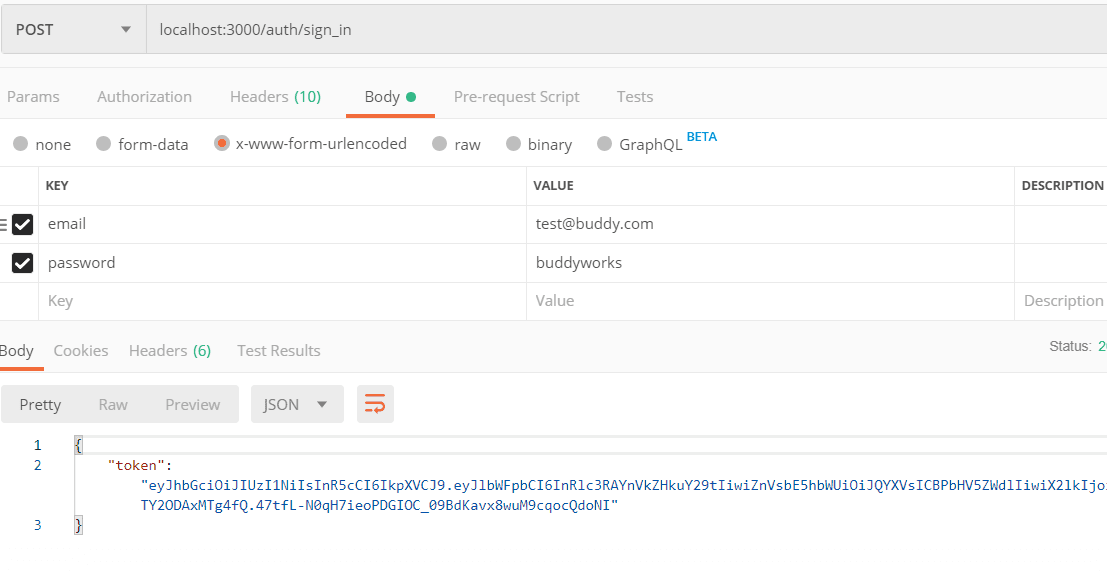
Task: Click line number 2 in response gutter
Action: pyautogui.click(x=37, y=465)
